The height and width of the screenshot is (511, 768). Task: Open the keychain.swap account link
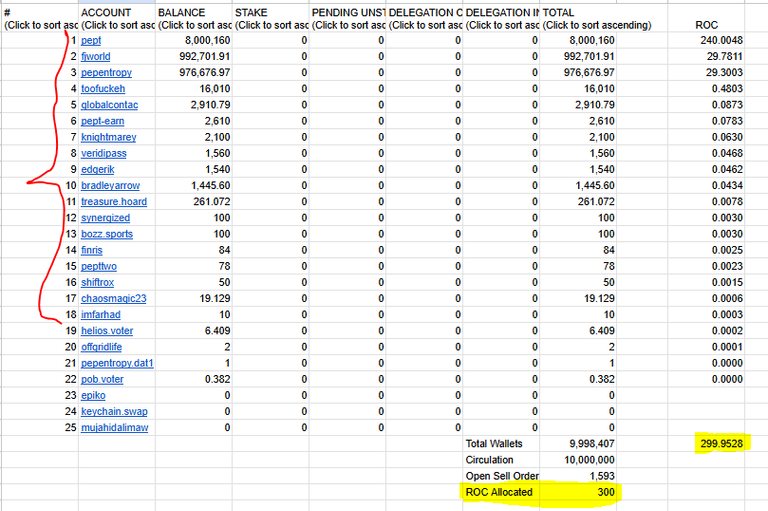click(x=114, y=412)
